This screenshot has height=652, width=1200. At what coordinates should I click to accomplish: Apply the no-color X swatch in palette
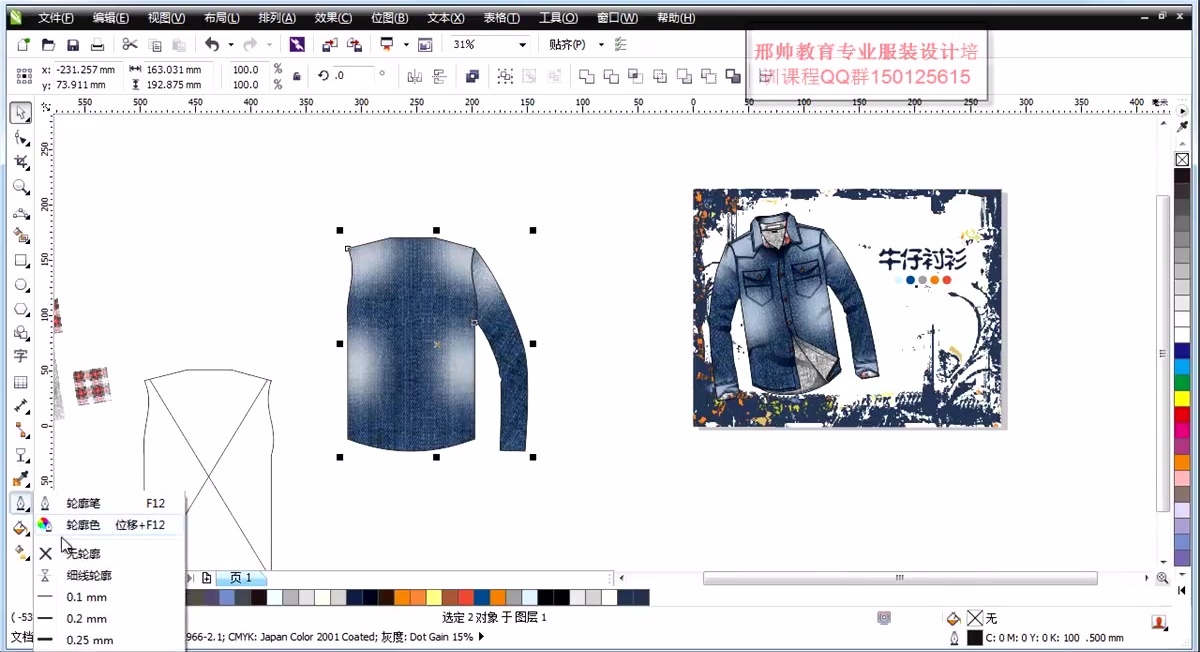tap(1182, 160)
